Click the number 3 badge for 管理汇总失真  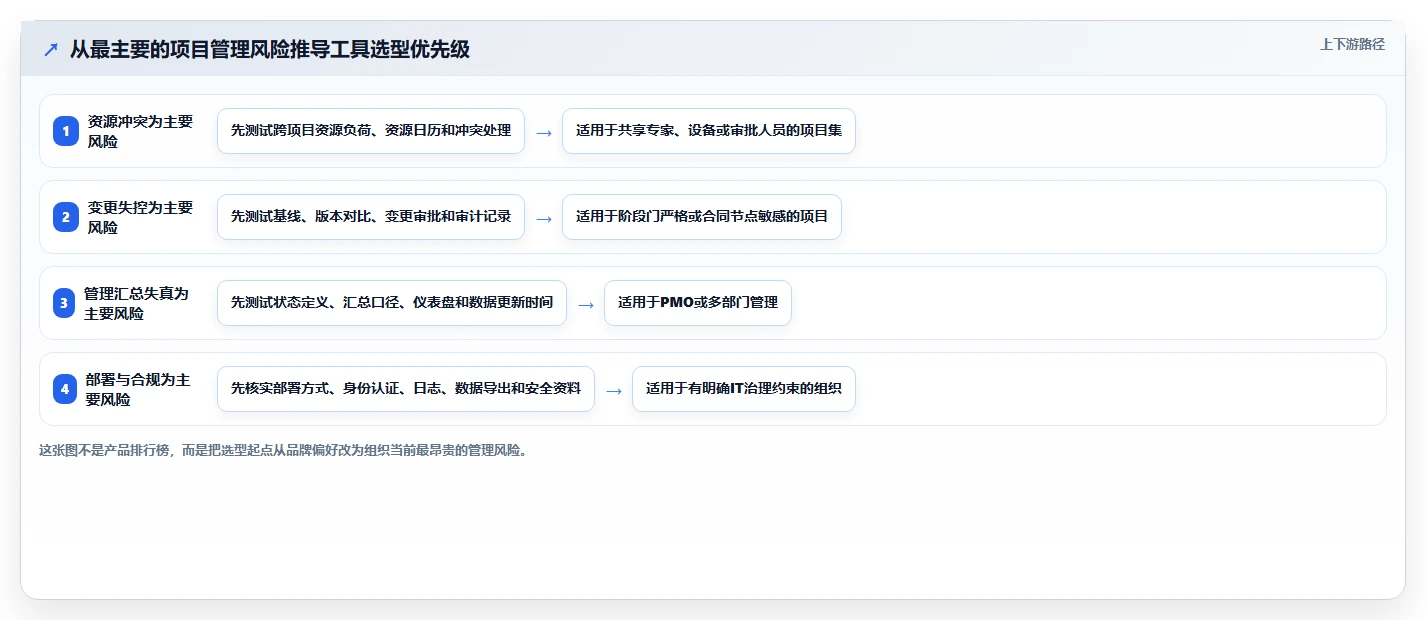click(x=64, y=303)
